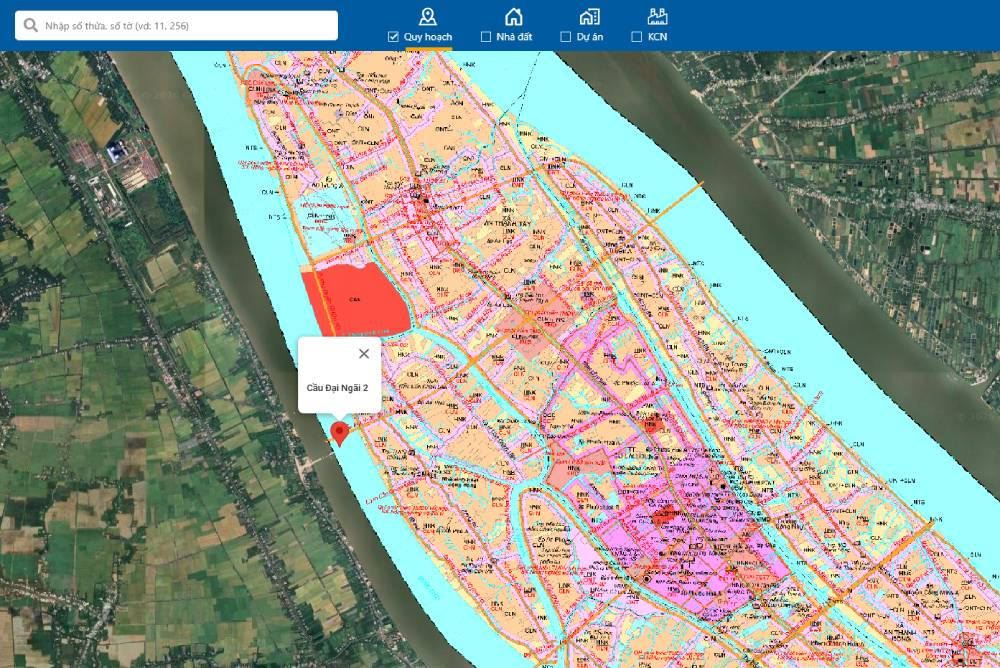Screen dimensions: 1000x668
Task: Click the red location pin marker
Action: point(340,432)
